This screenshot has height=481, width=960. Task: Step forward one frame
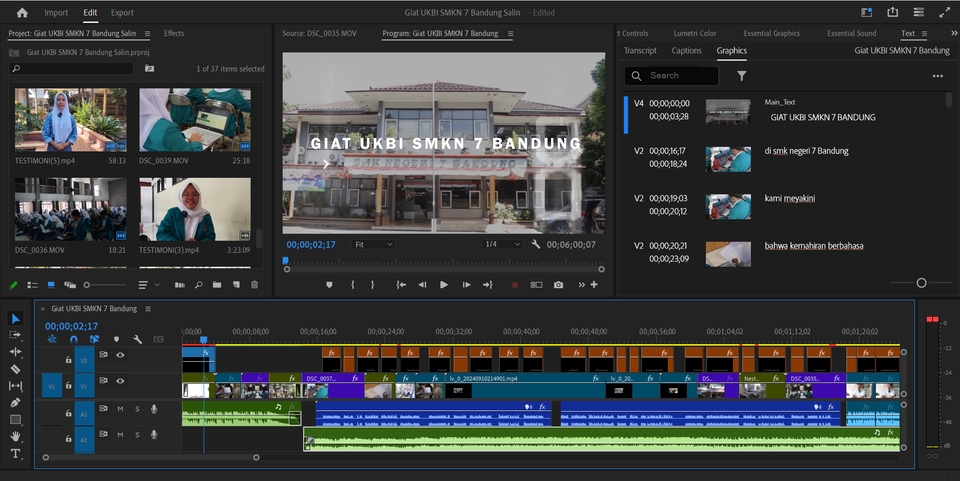pyautogui.click(x=466, y=285)
